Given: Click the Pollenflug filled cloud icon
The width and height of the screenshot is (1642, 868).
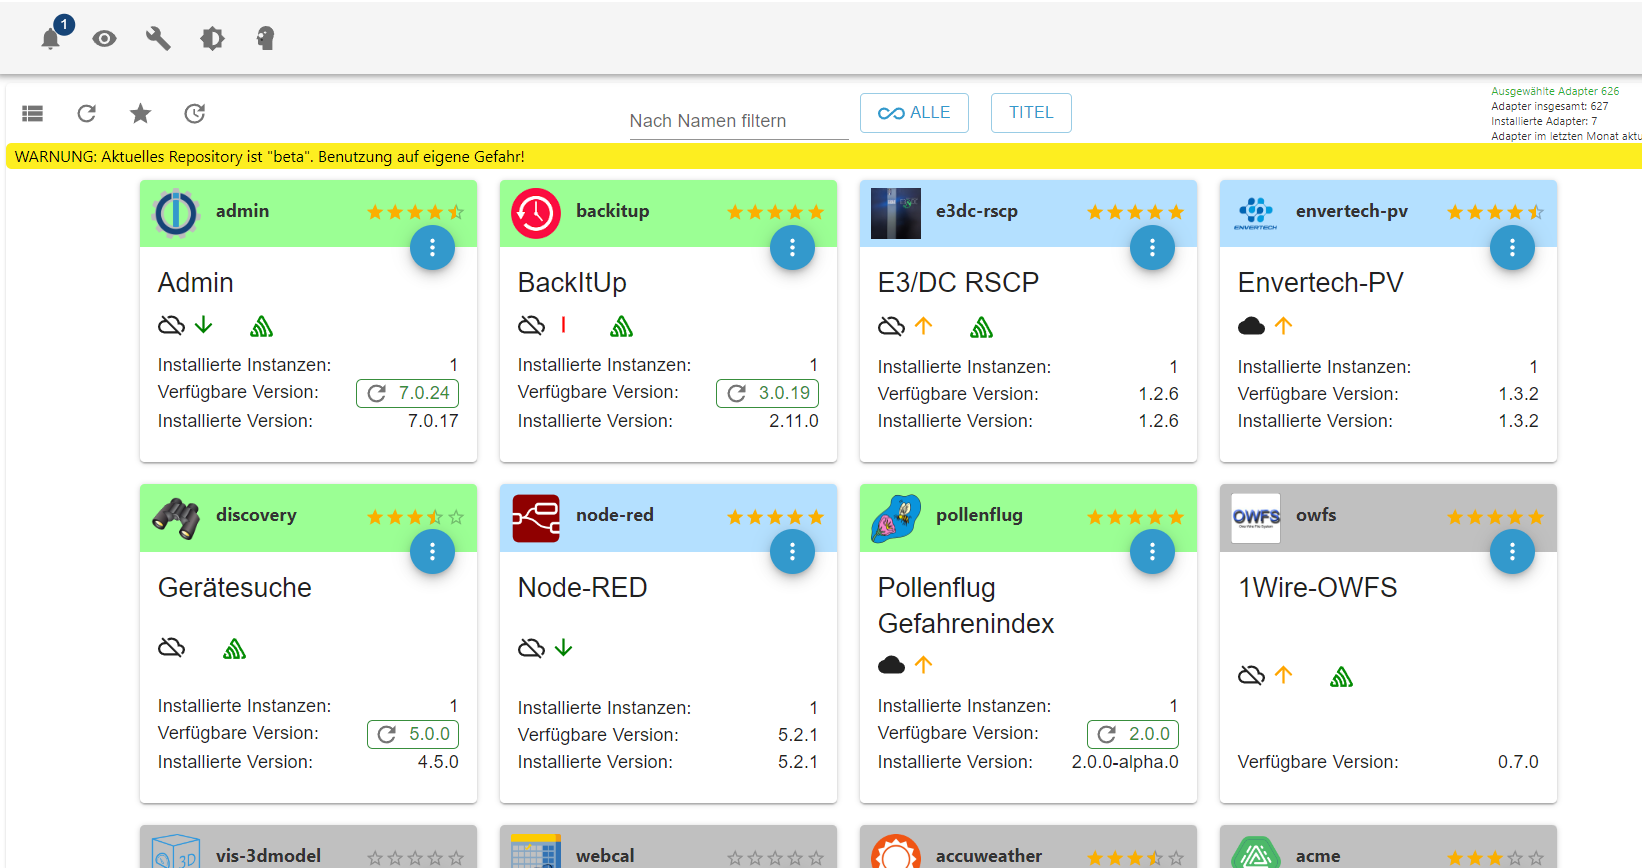Looking at the screenshot, I should [x=892, y=665].
